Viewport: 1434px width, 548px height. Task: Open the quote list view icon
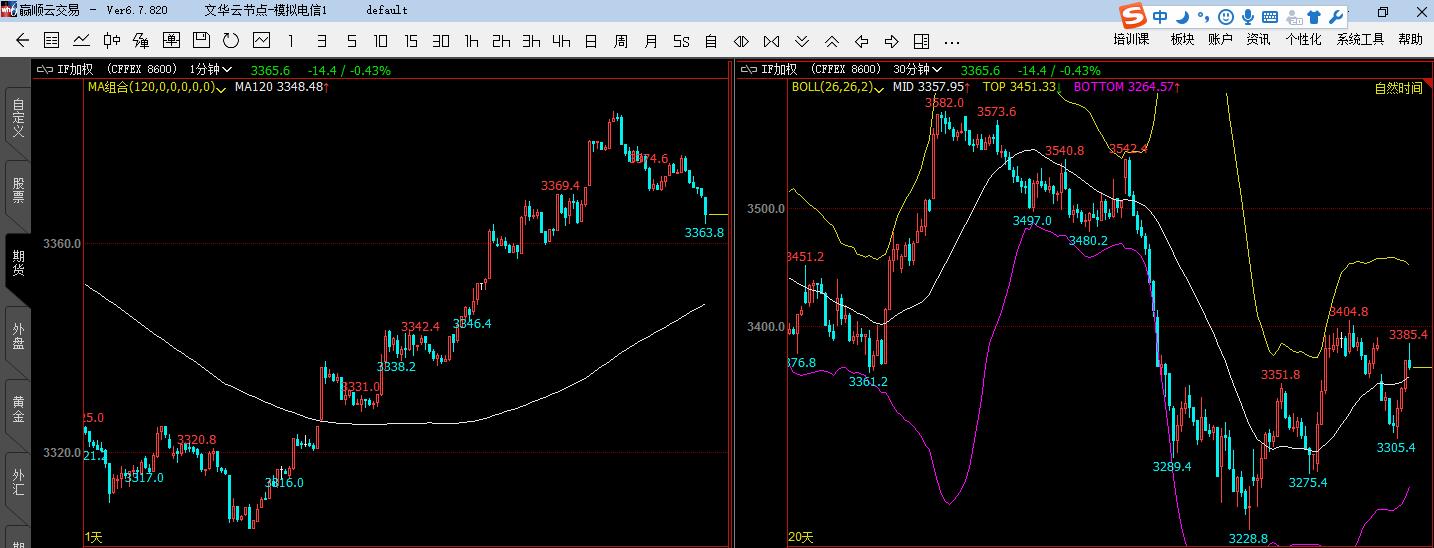tap(52, 41)
